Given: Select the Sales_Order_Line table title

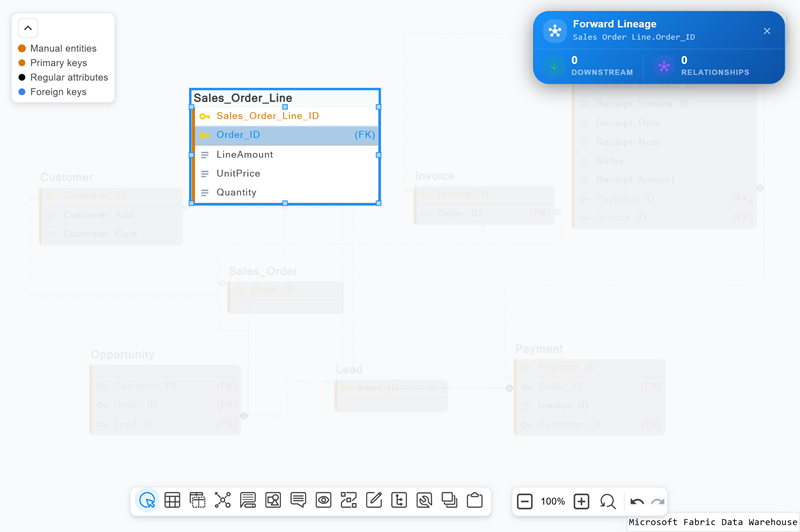Looking at the screenshot, I should click(x=243, y=98).
